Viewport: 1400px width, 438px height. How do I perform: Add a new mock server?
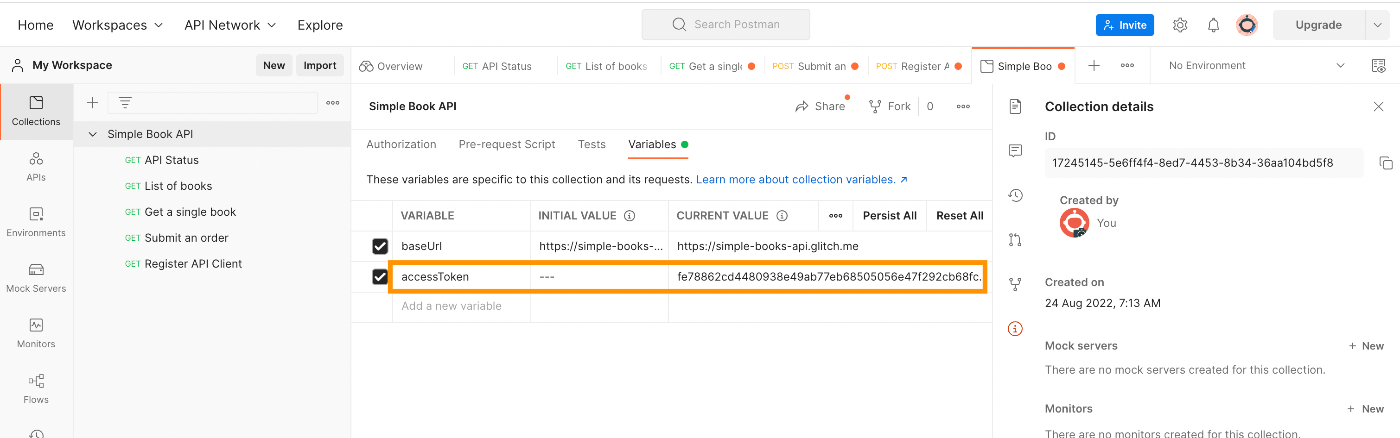pyautogui.click(x=1366, y=346)
